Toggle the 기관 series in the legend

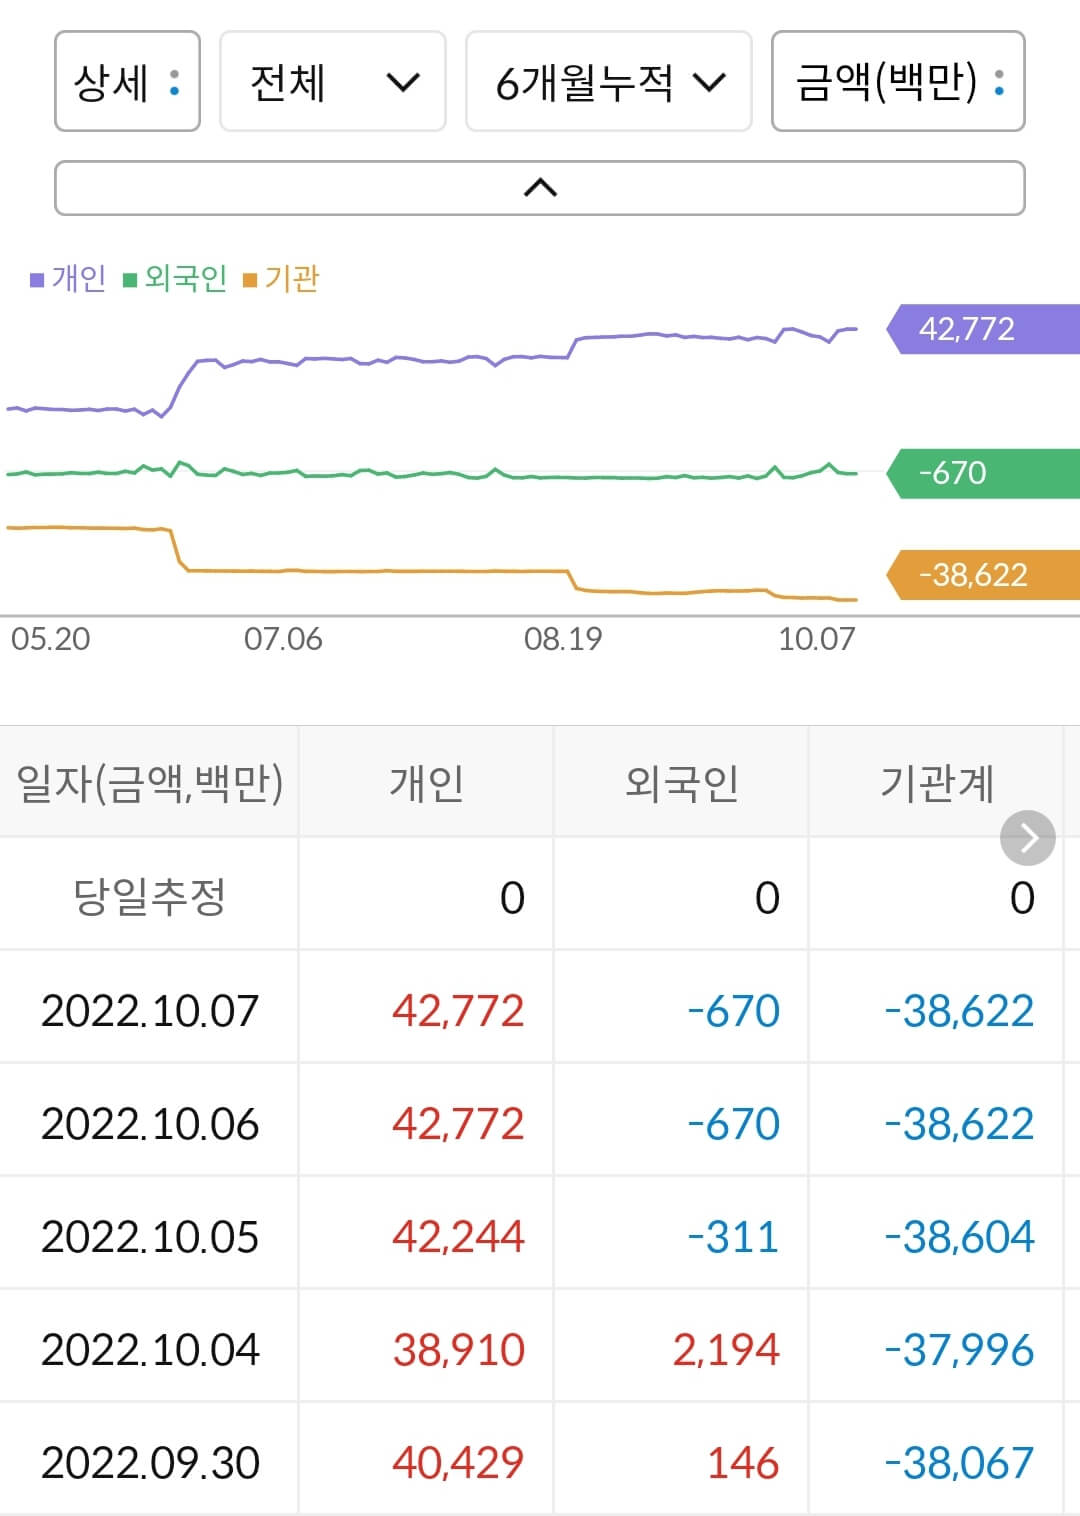[x=292, y=279]
